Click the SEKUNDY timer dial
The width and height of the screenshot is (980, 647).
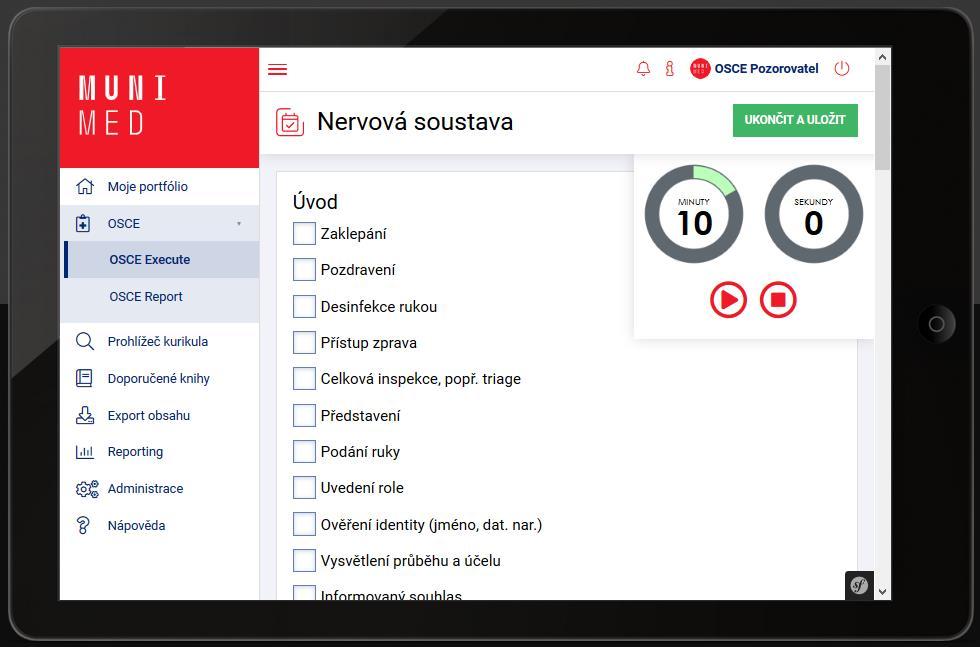[814, 214]
